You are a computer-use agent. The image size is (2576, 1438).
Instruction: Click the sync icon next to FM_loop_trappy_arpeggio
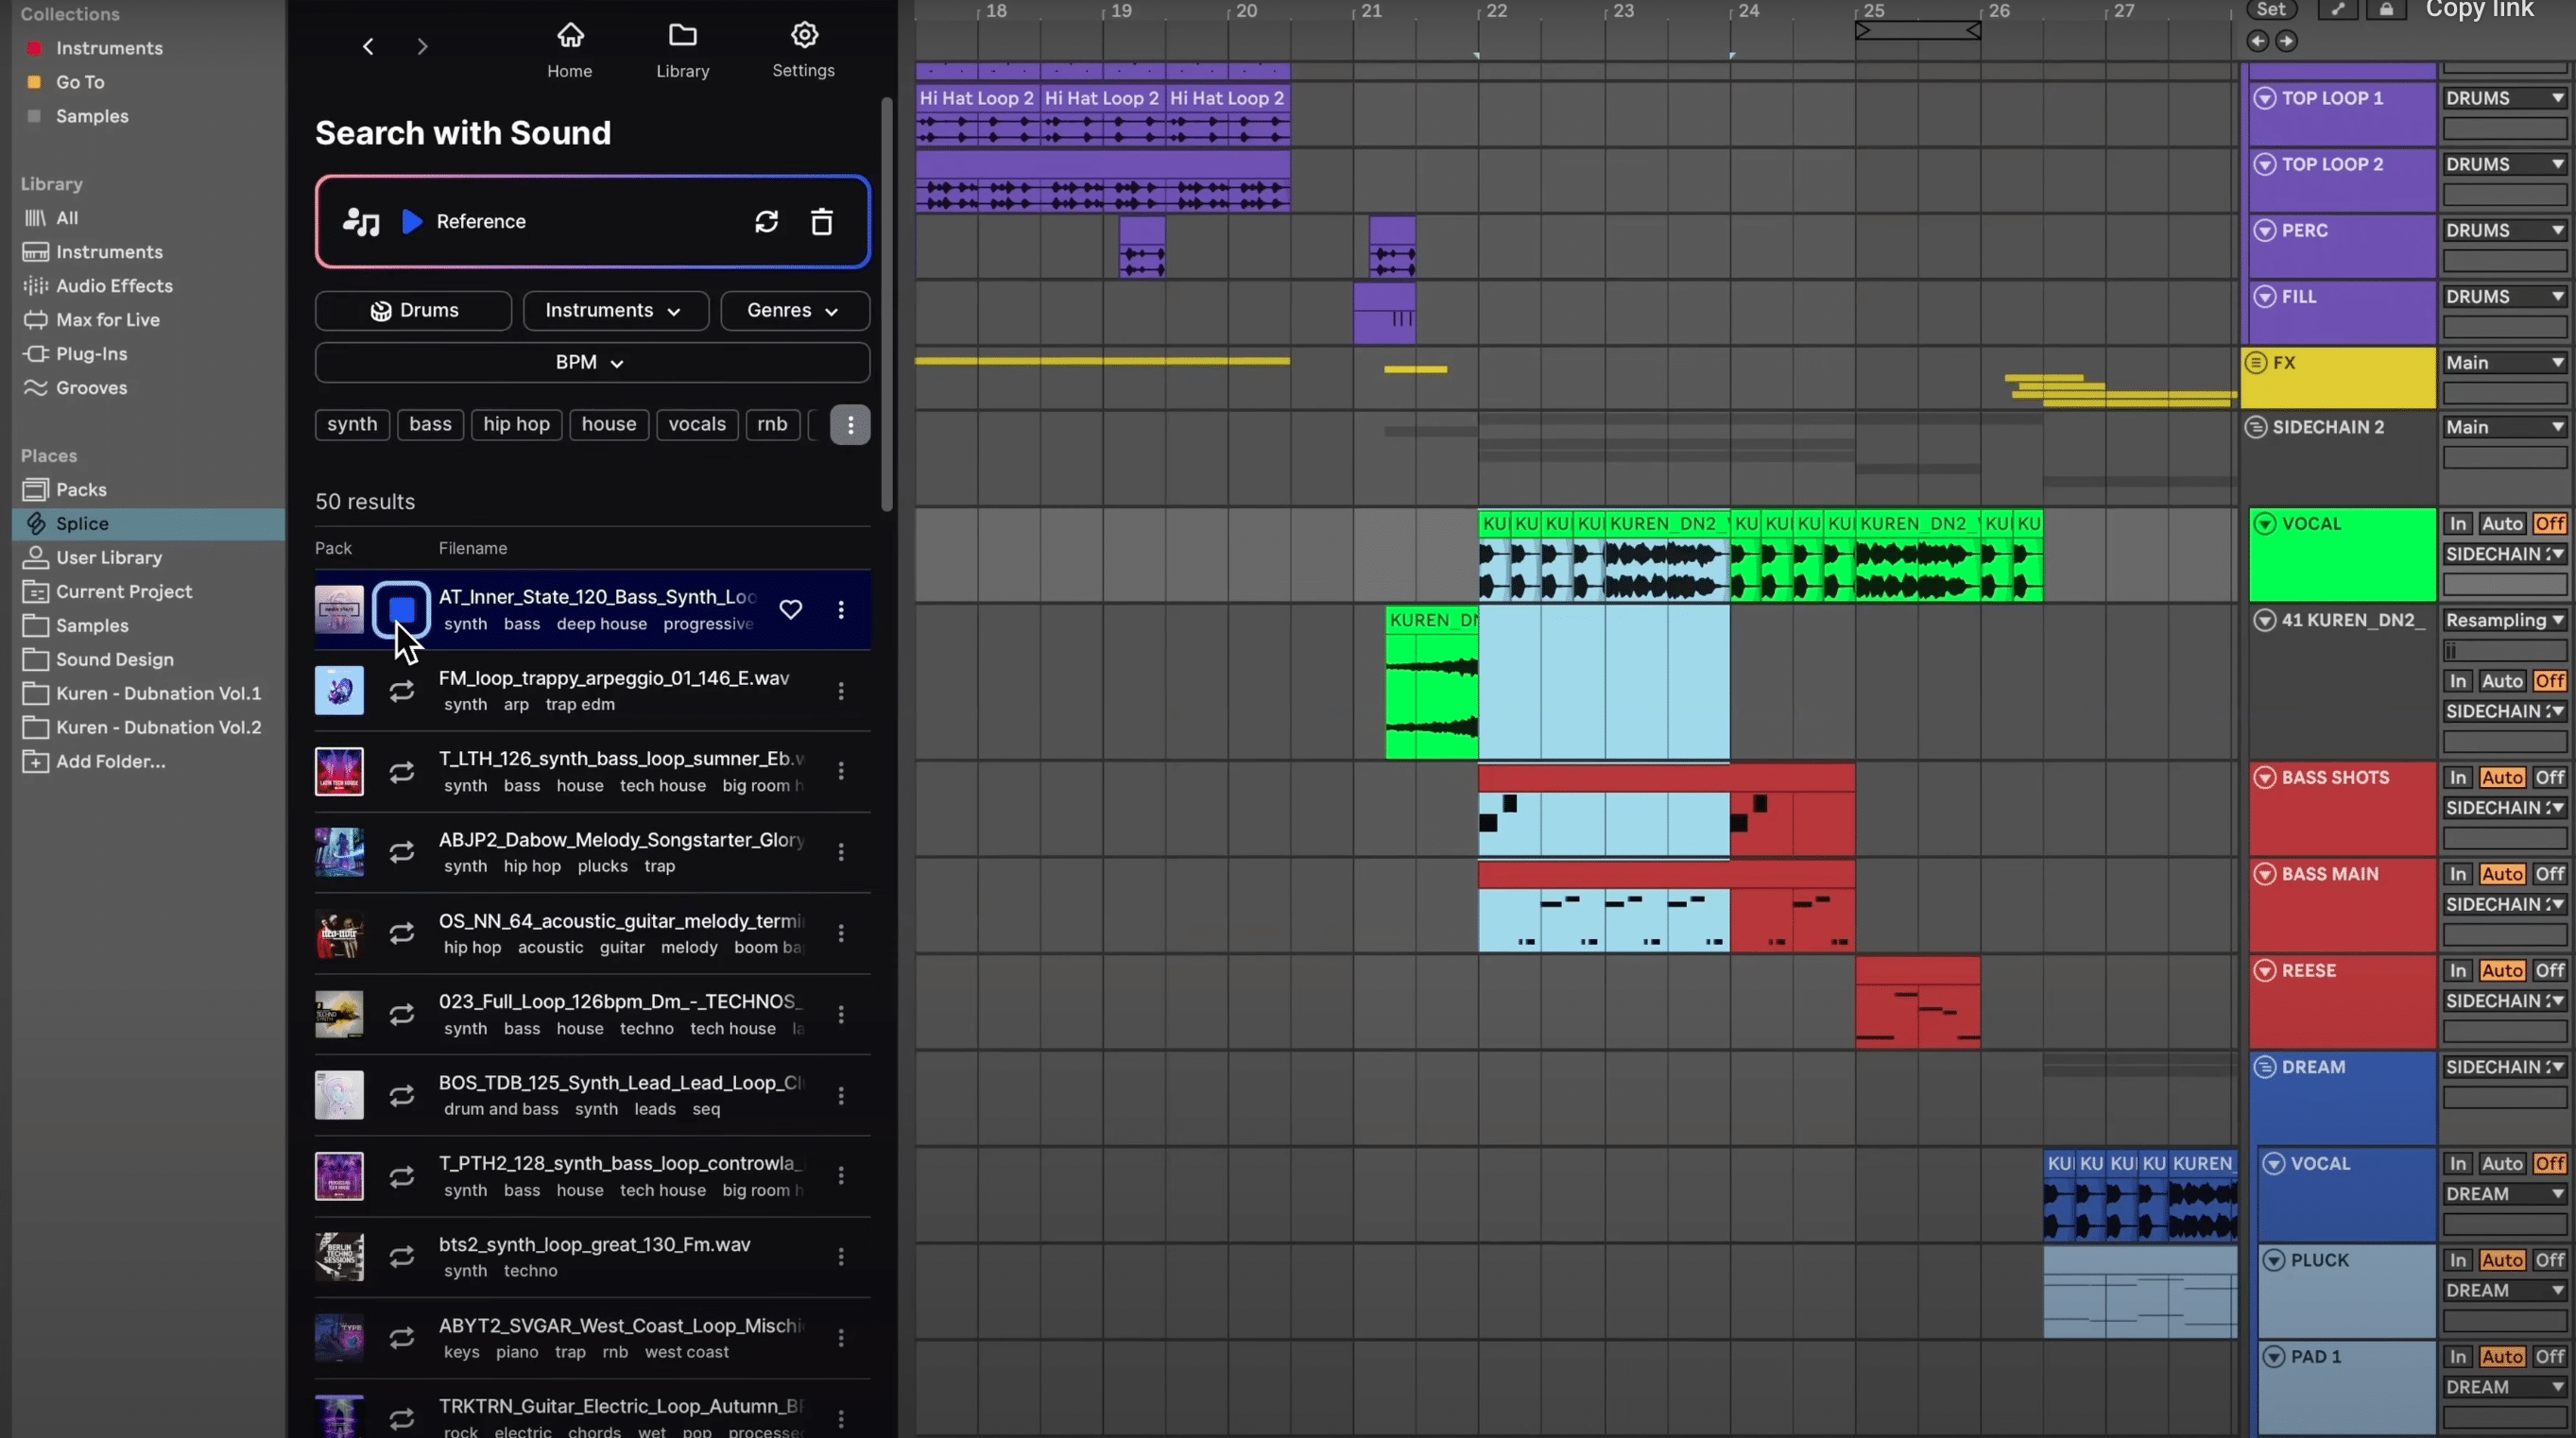[402, 690]
